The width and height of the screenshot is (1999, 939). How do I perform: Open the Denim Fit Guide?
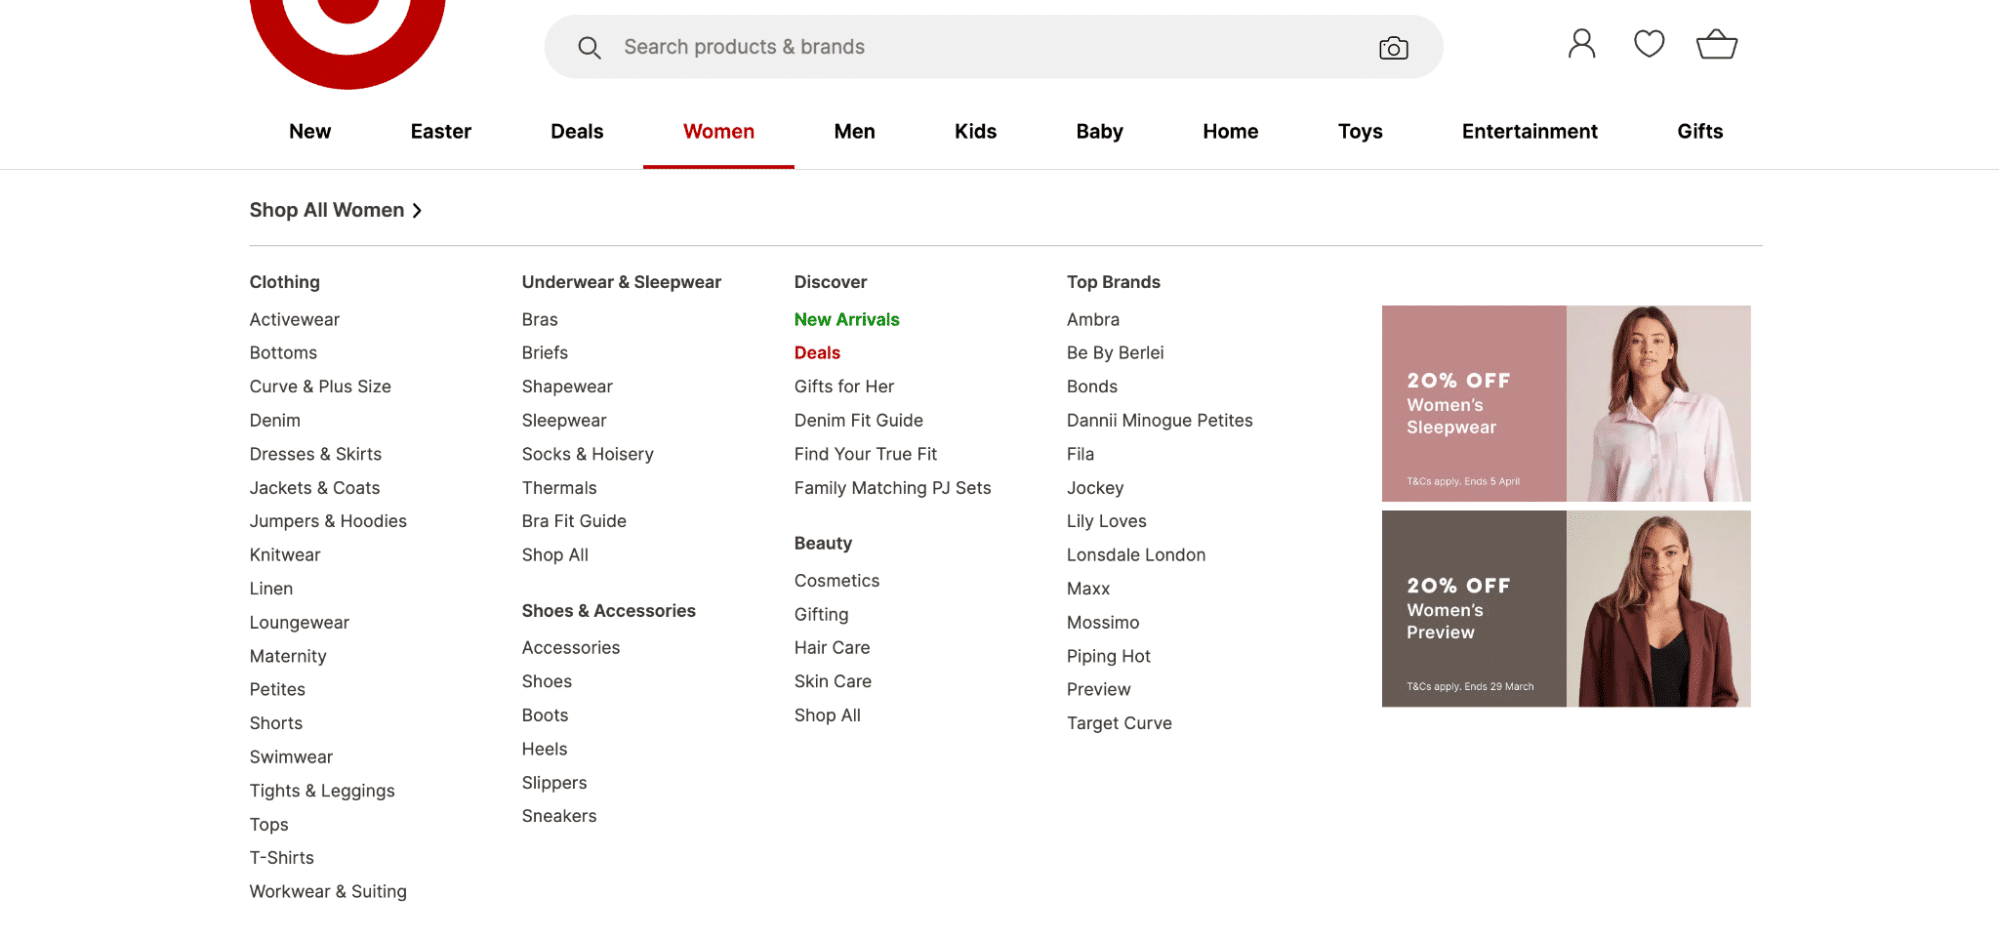pos(858,420)
